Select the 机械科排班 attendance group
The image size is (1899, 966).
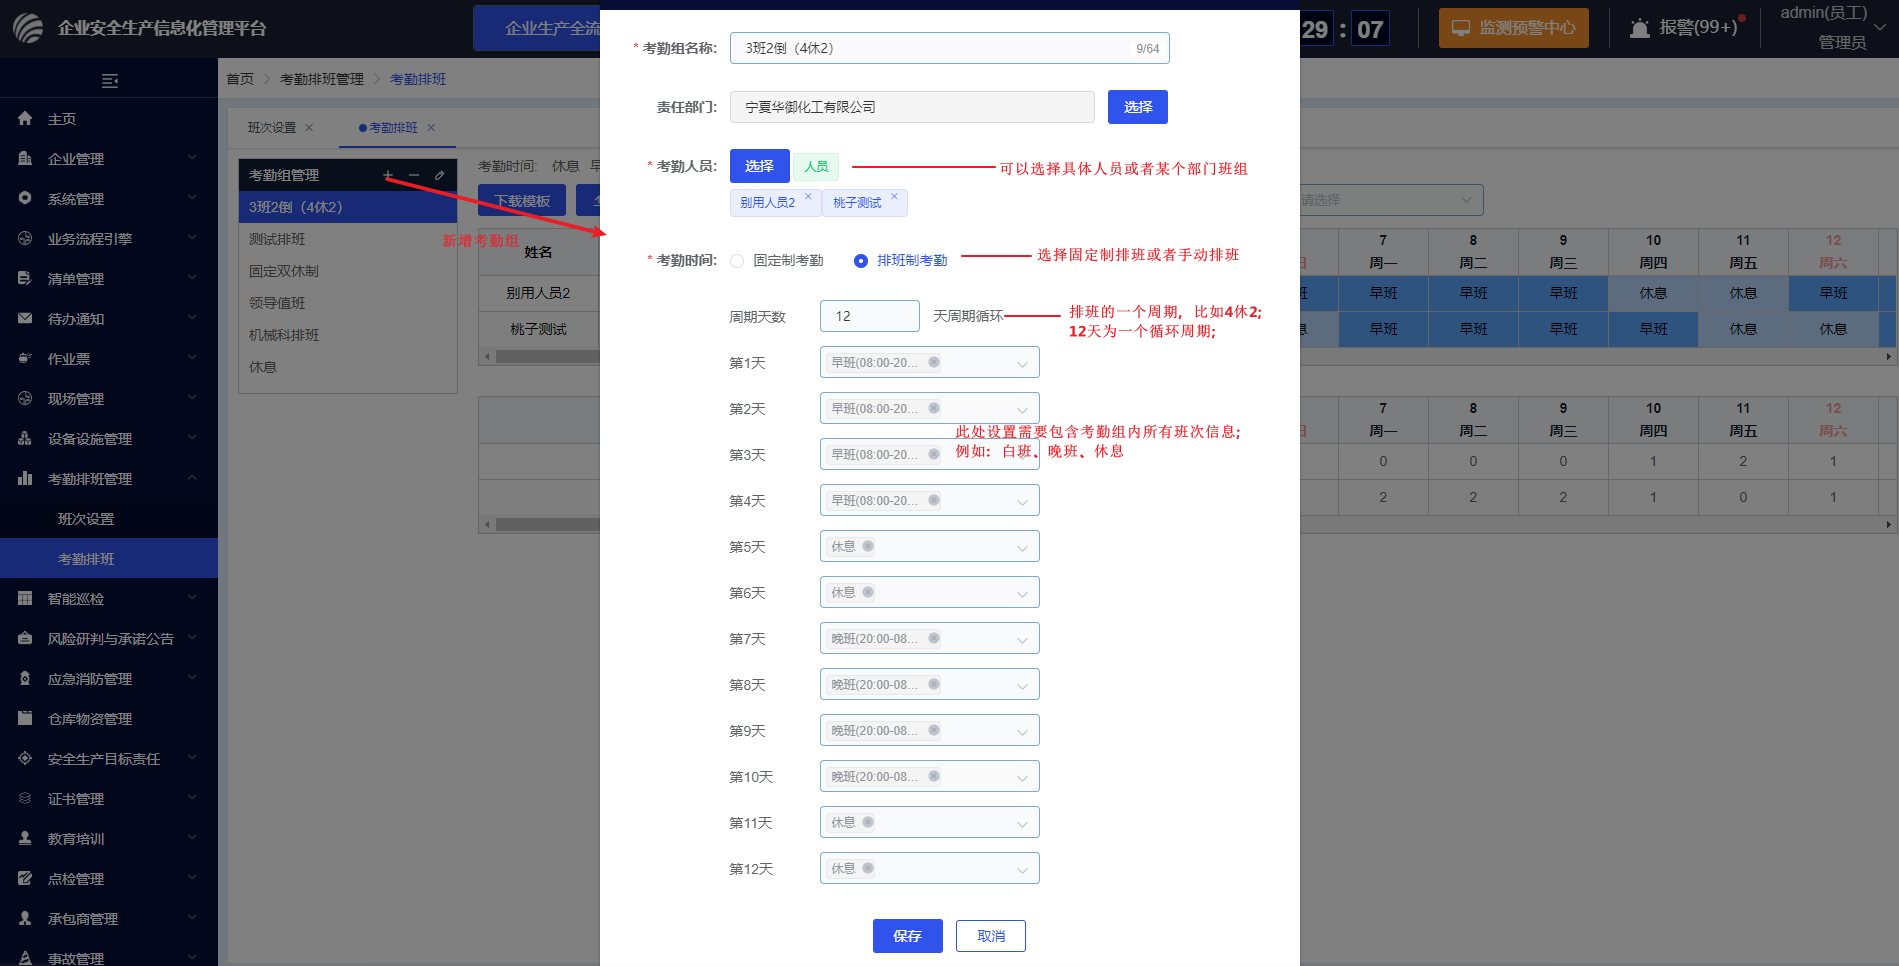click(348, 335)
